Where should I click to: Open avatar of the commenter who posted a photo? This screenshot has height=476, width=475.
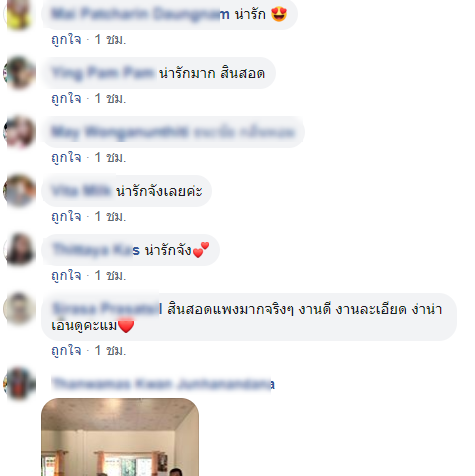tap(19, 384)
